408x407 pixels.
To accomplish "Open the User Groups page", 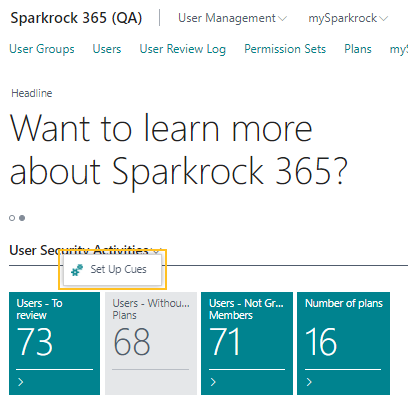I will click(42, 49).
